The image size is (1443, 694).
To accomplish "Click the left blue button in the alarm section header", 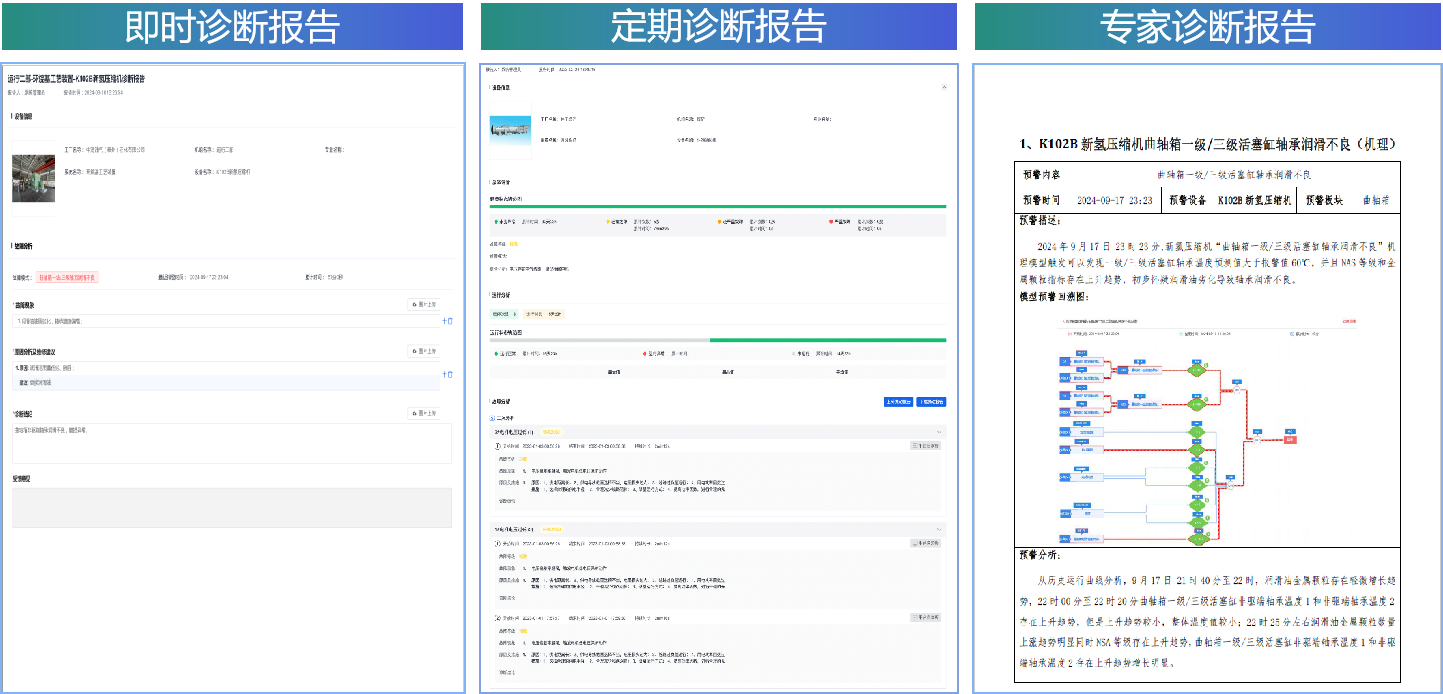I will coord(897,402).
